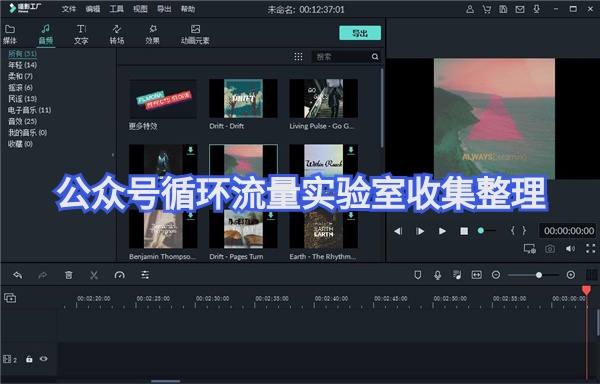Click the search input field
Image resolution: width=600 pixels, height=384 pixels.
point(341,57)
